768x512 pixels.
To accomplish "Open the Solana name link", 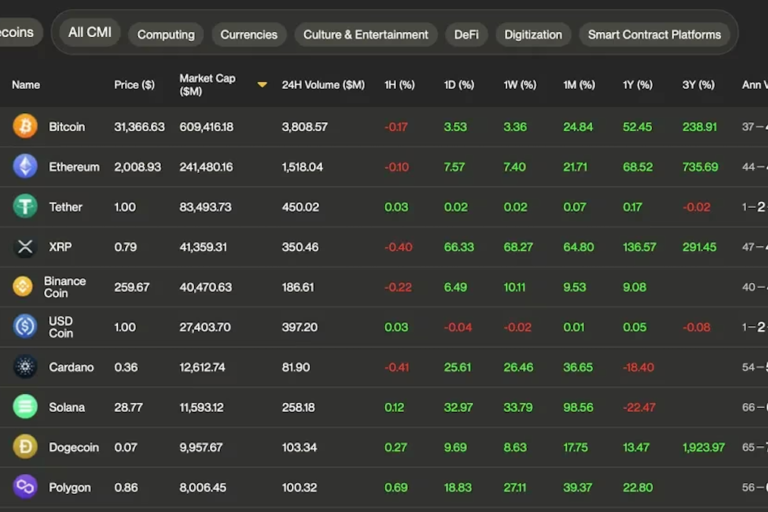I will pyautogui.click(x=67, y=407).
